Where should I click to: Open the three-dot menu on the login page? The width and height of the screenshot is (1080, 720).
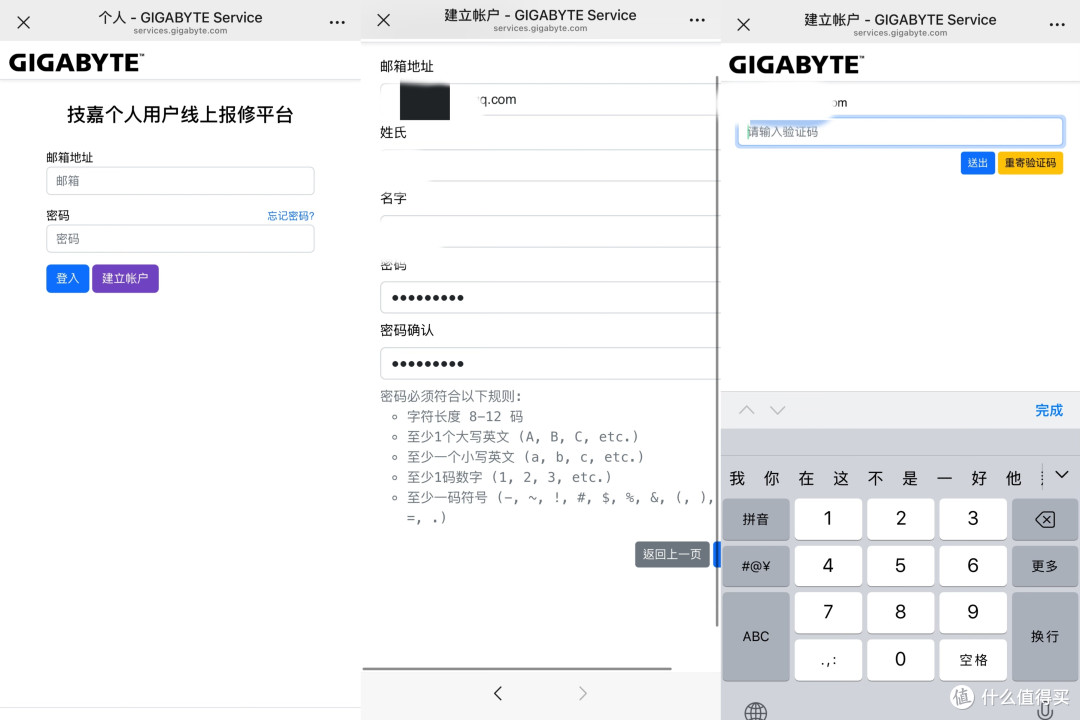click(337, 23)
